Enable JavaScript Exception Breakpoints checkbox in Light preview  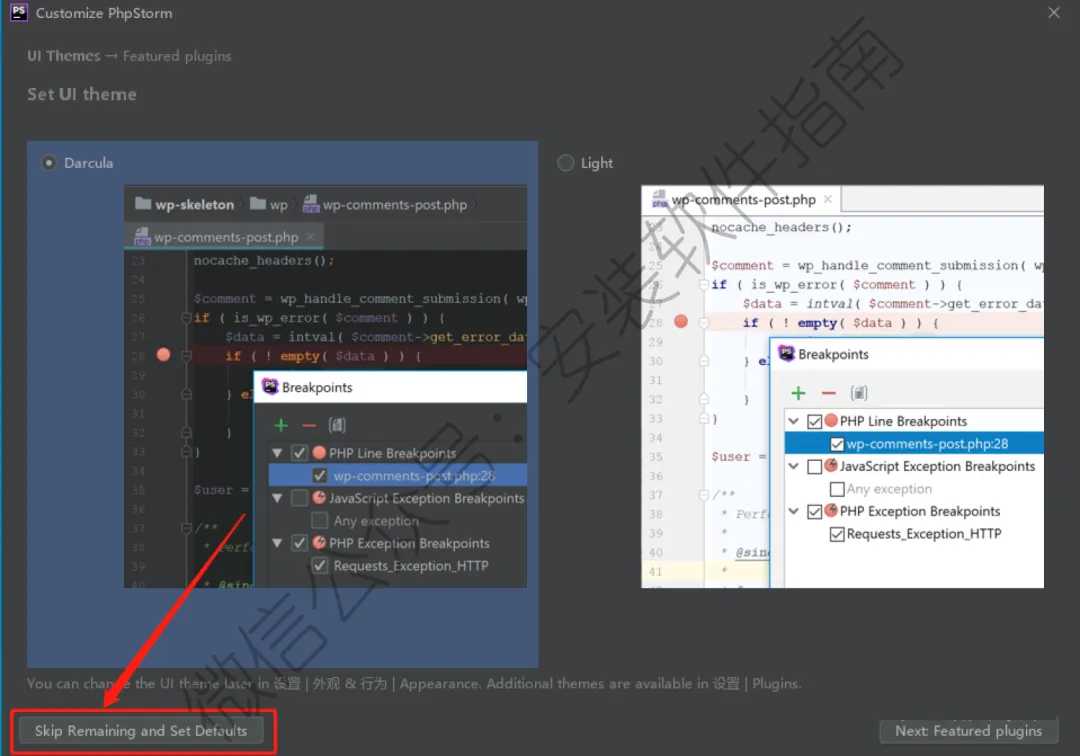click(x=814, y=467)
